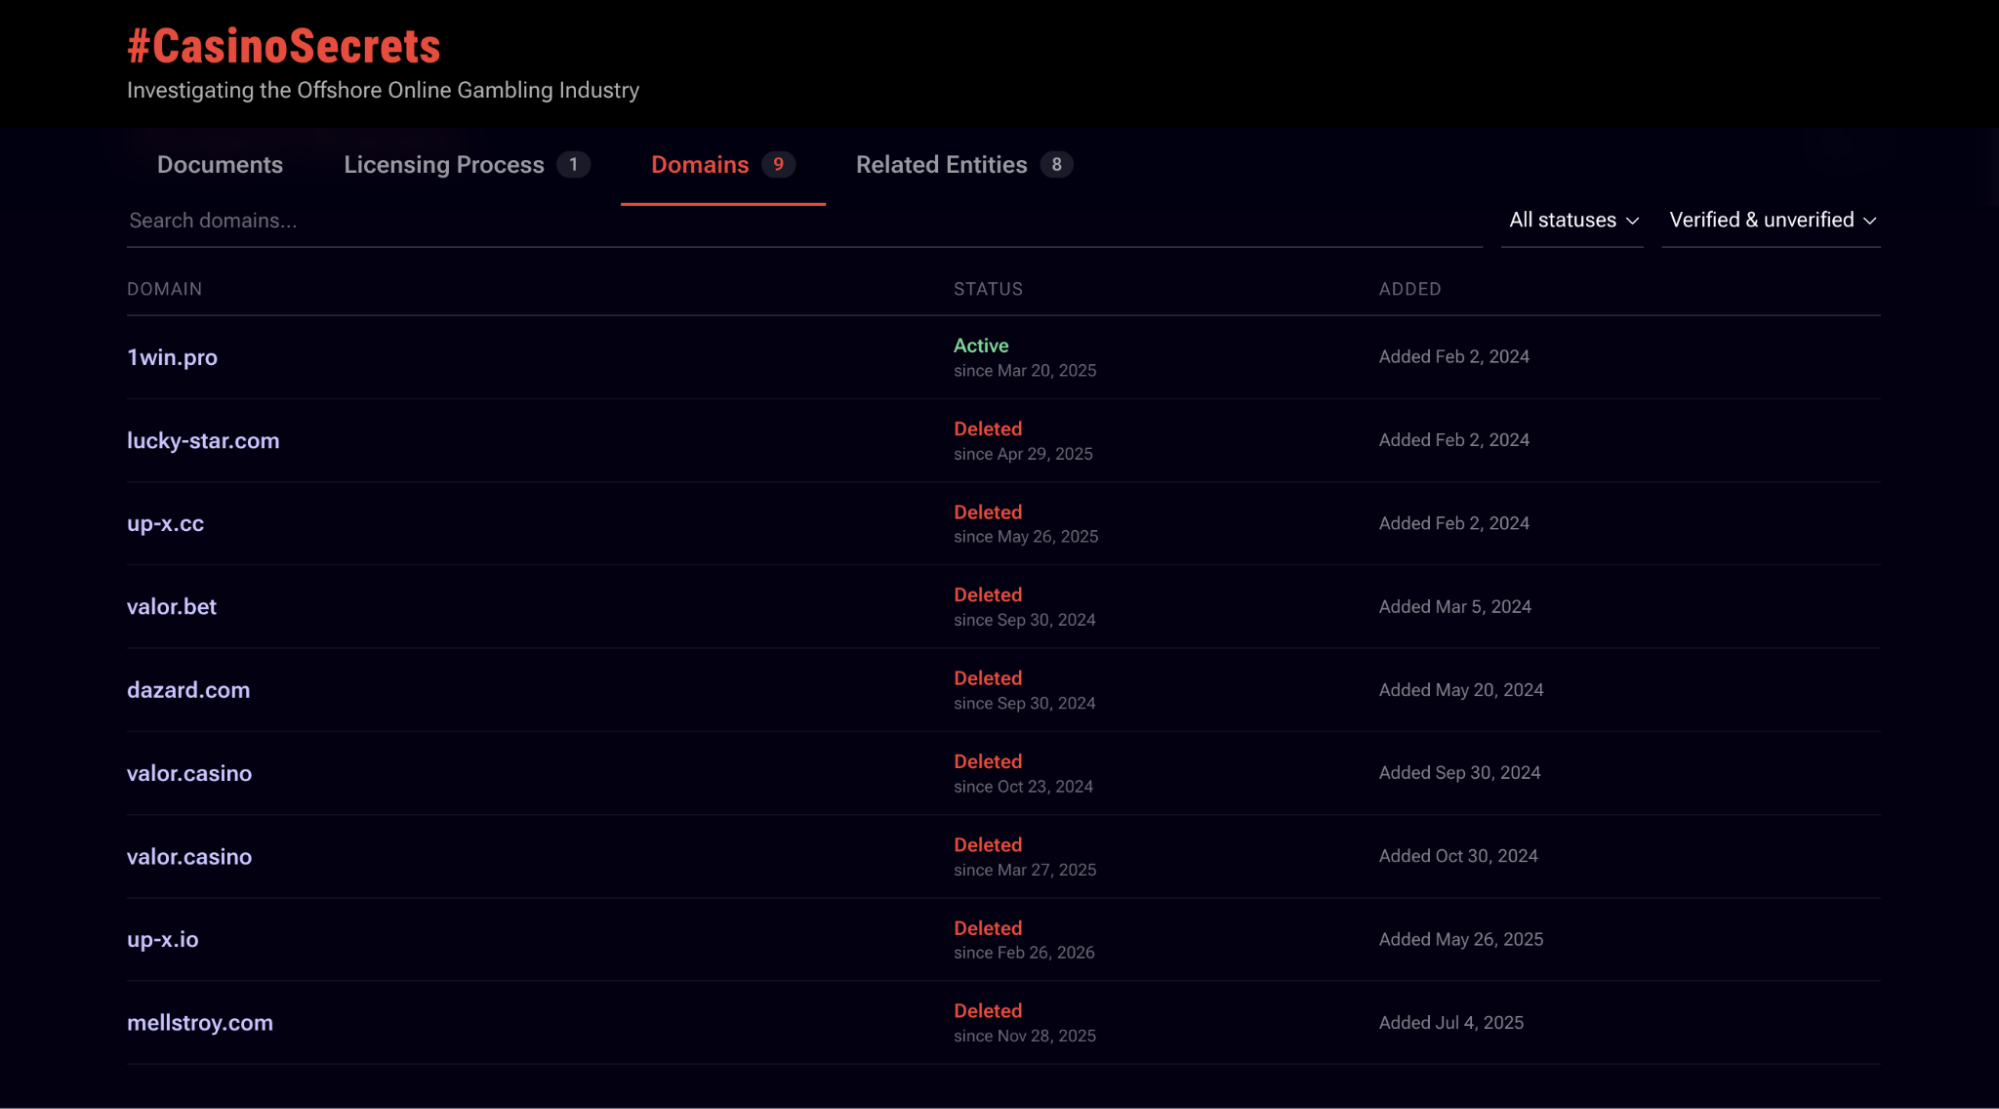The height and width of the screenshot is (1109, 1999).
Task: Open the up-x.cc domain link
Action: point(165,523)
